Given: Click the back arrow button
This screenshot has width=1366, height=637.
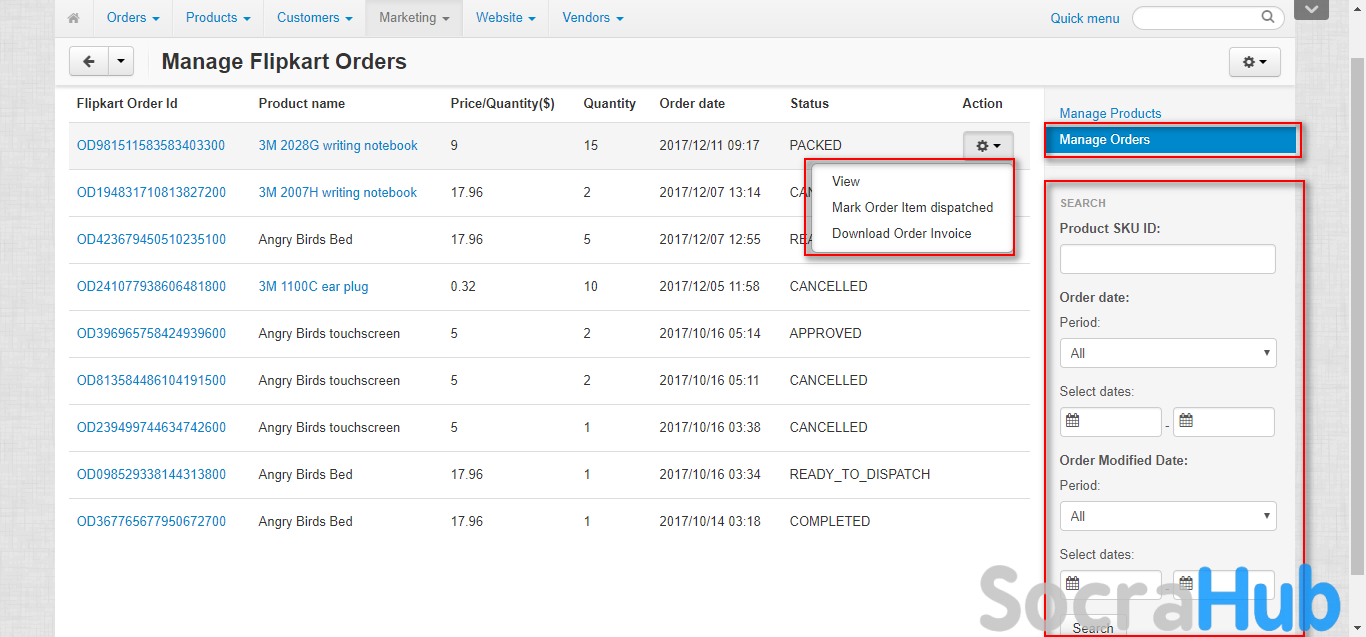Looking at the screenshot, I should point(88,61).
